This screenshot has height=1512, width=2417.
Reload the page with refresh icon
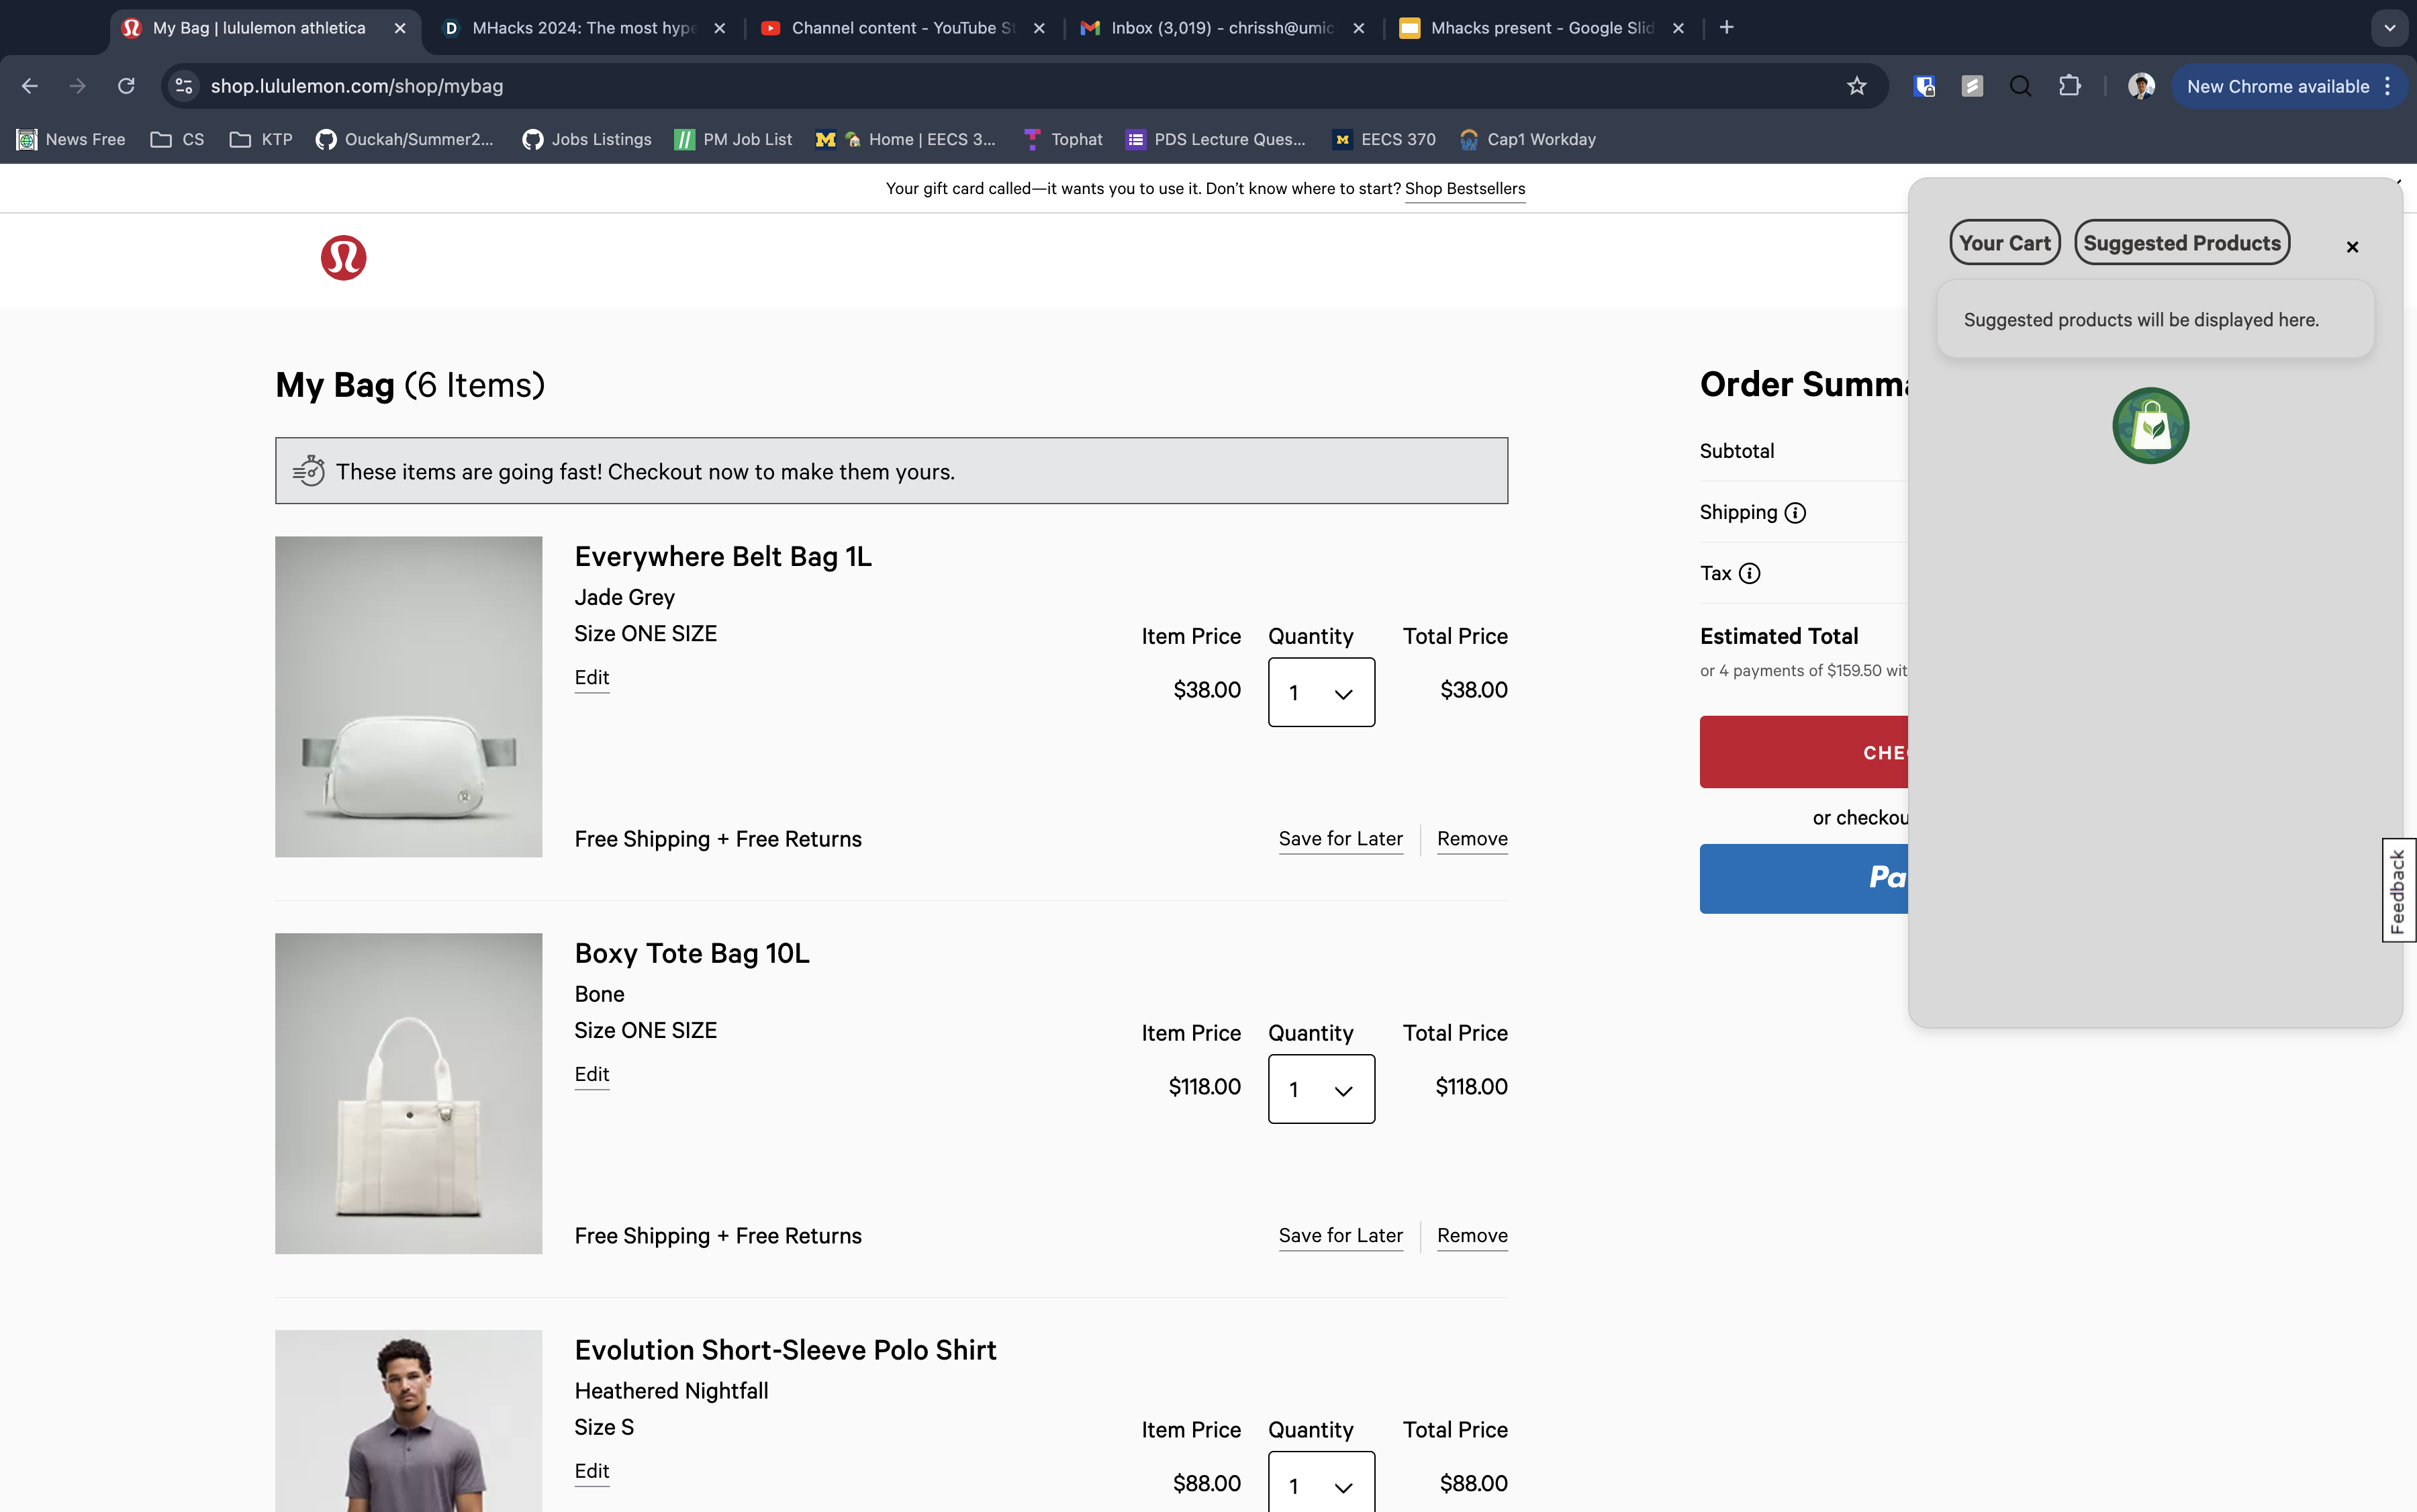click(x=126, y=86)
